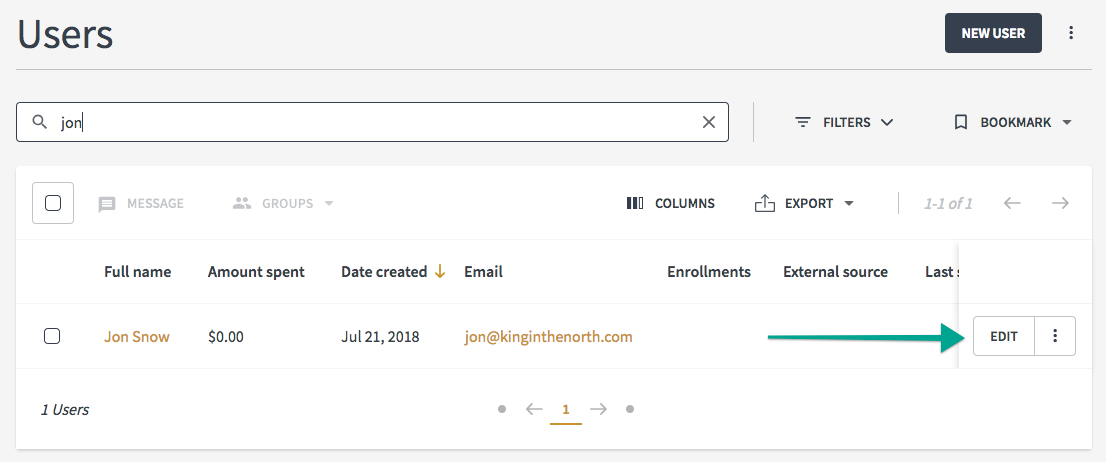The height and width of the screenshot is (462, 1106).
Task: Select Jon Snow's row checkbox
Action: [x=51, y=336]
